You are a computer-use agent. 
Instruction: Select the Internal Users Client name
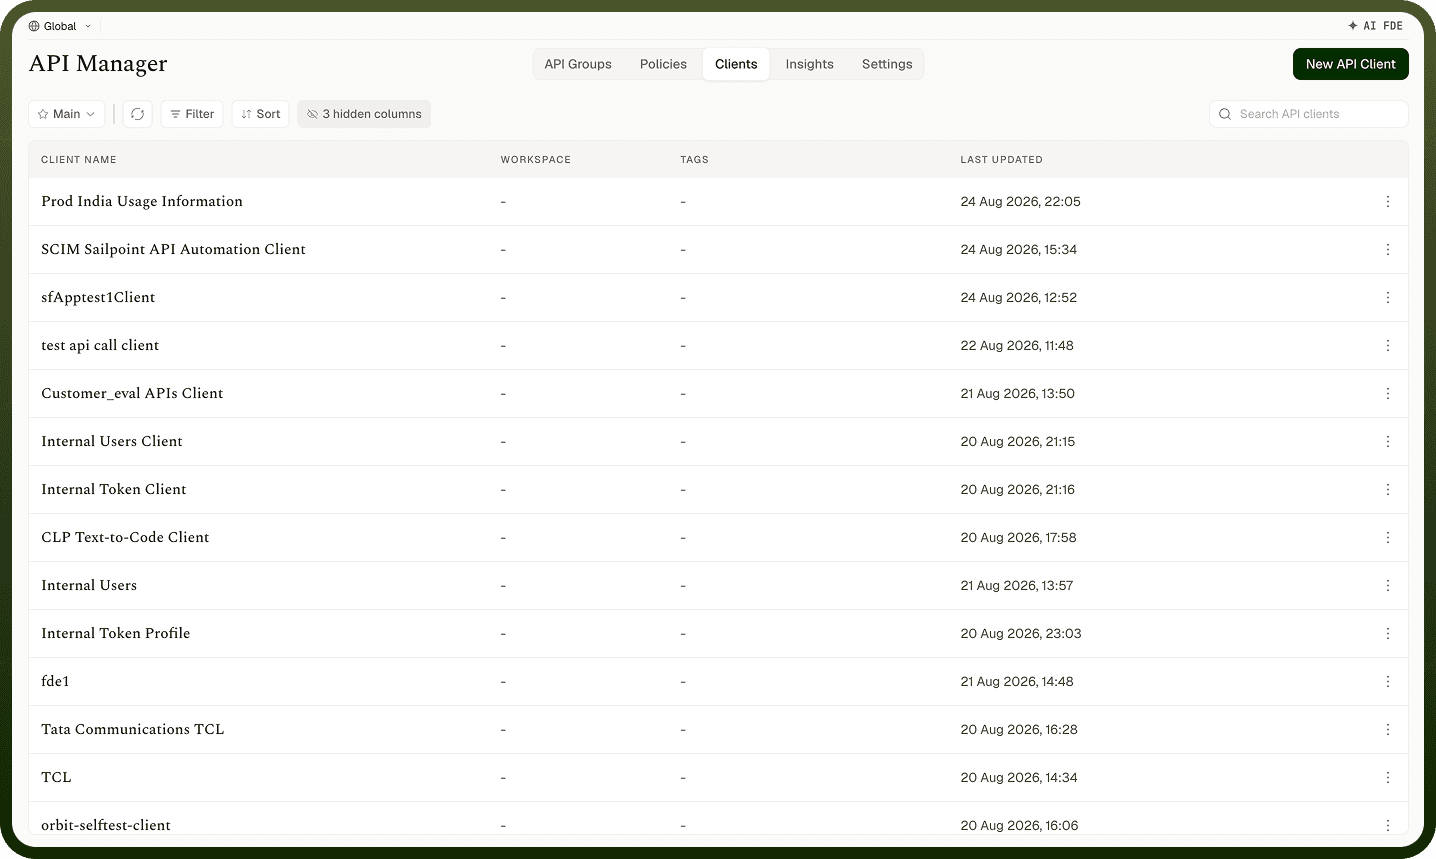coord(112,441)
